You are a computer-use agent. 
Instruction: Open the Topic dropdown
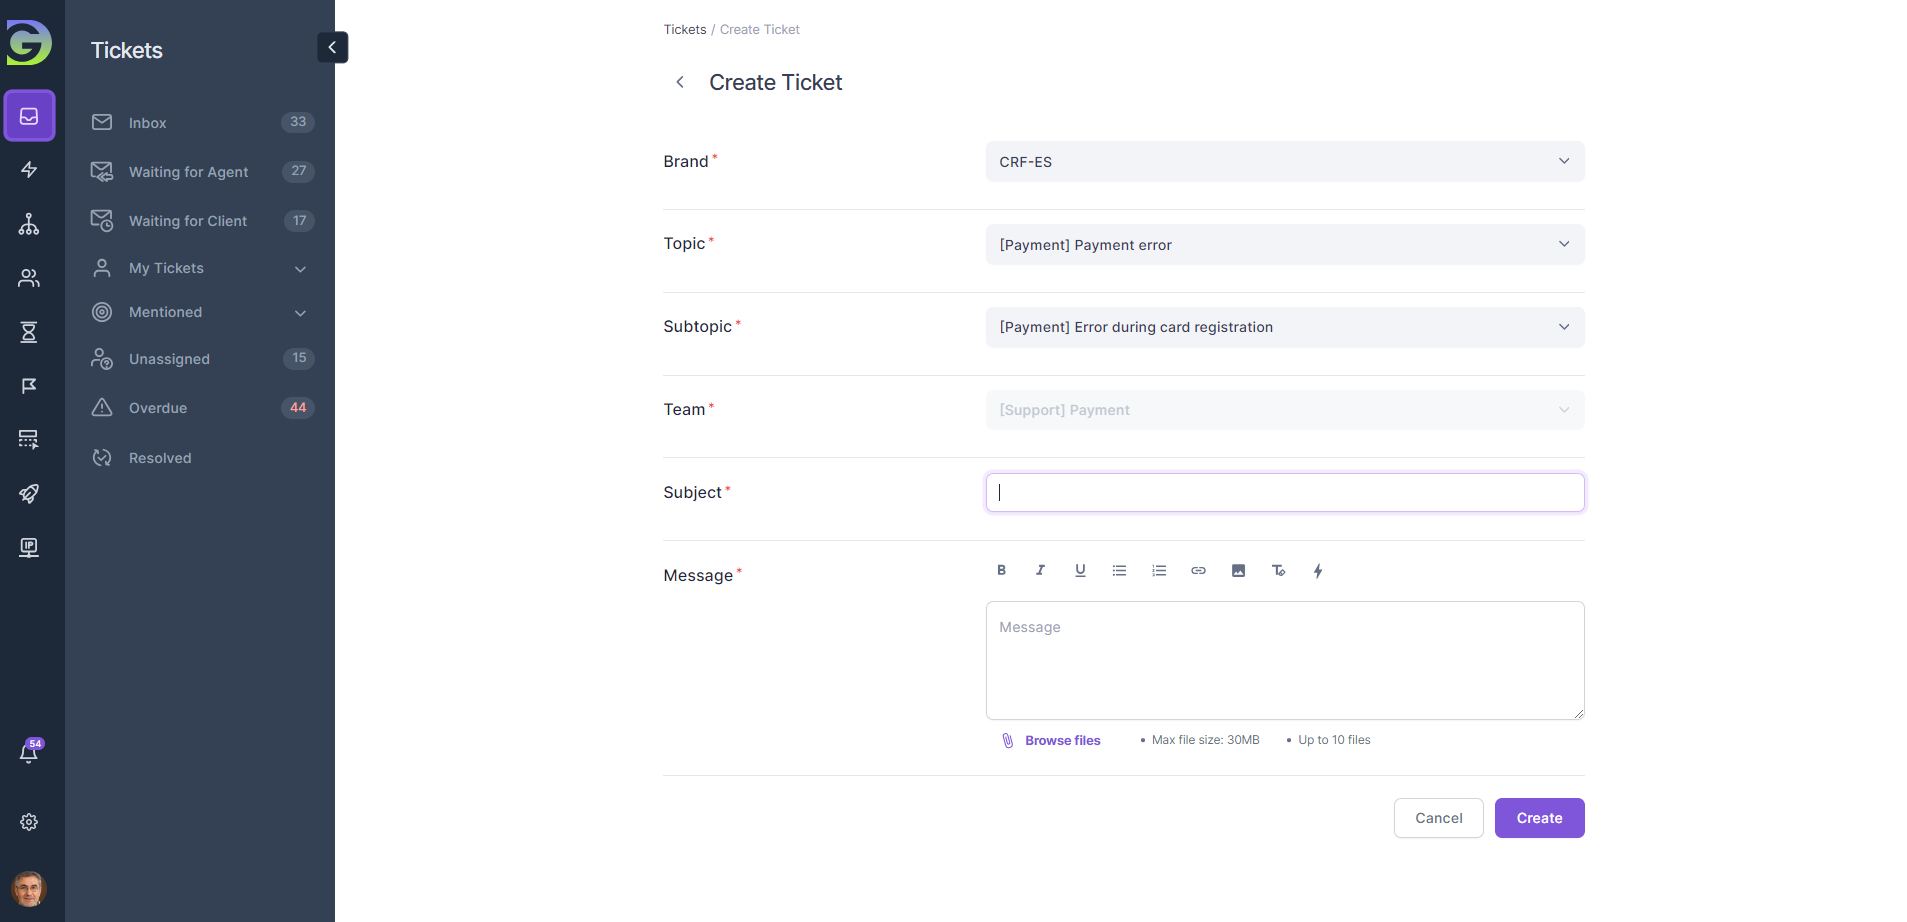coord(1284,245)
